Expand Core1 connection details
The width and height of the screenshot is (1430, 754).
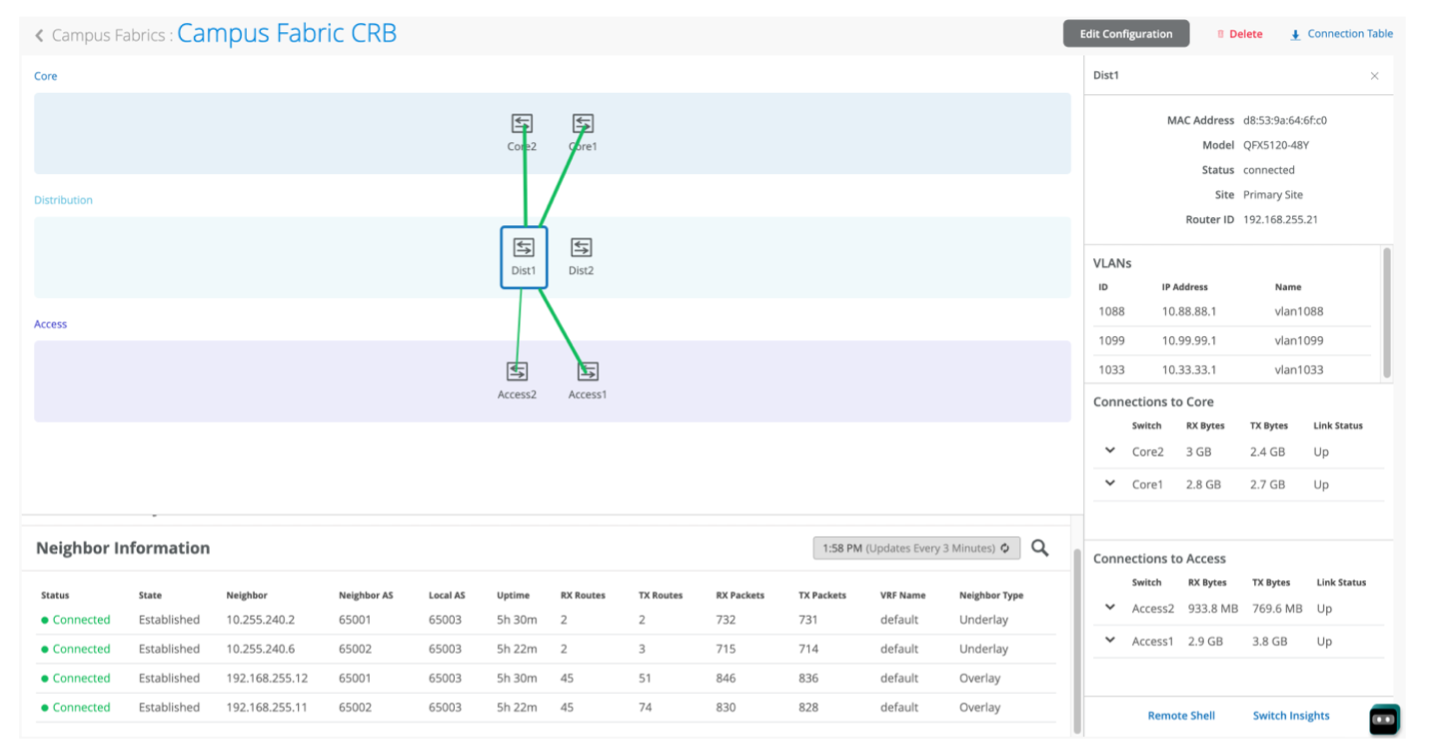pyautogui.click(x=1110, y=484)
